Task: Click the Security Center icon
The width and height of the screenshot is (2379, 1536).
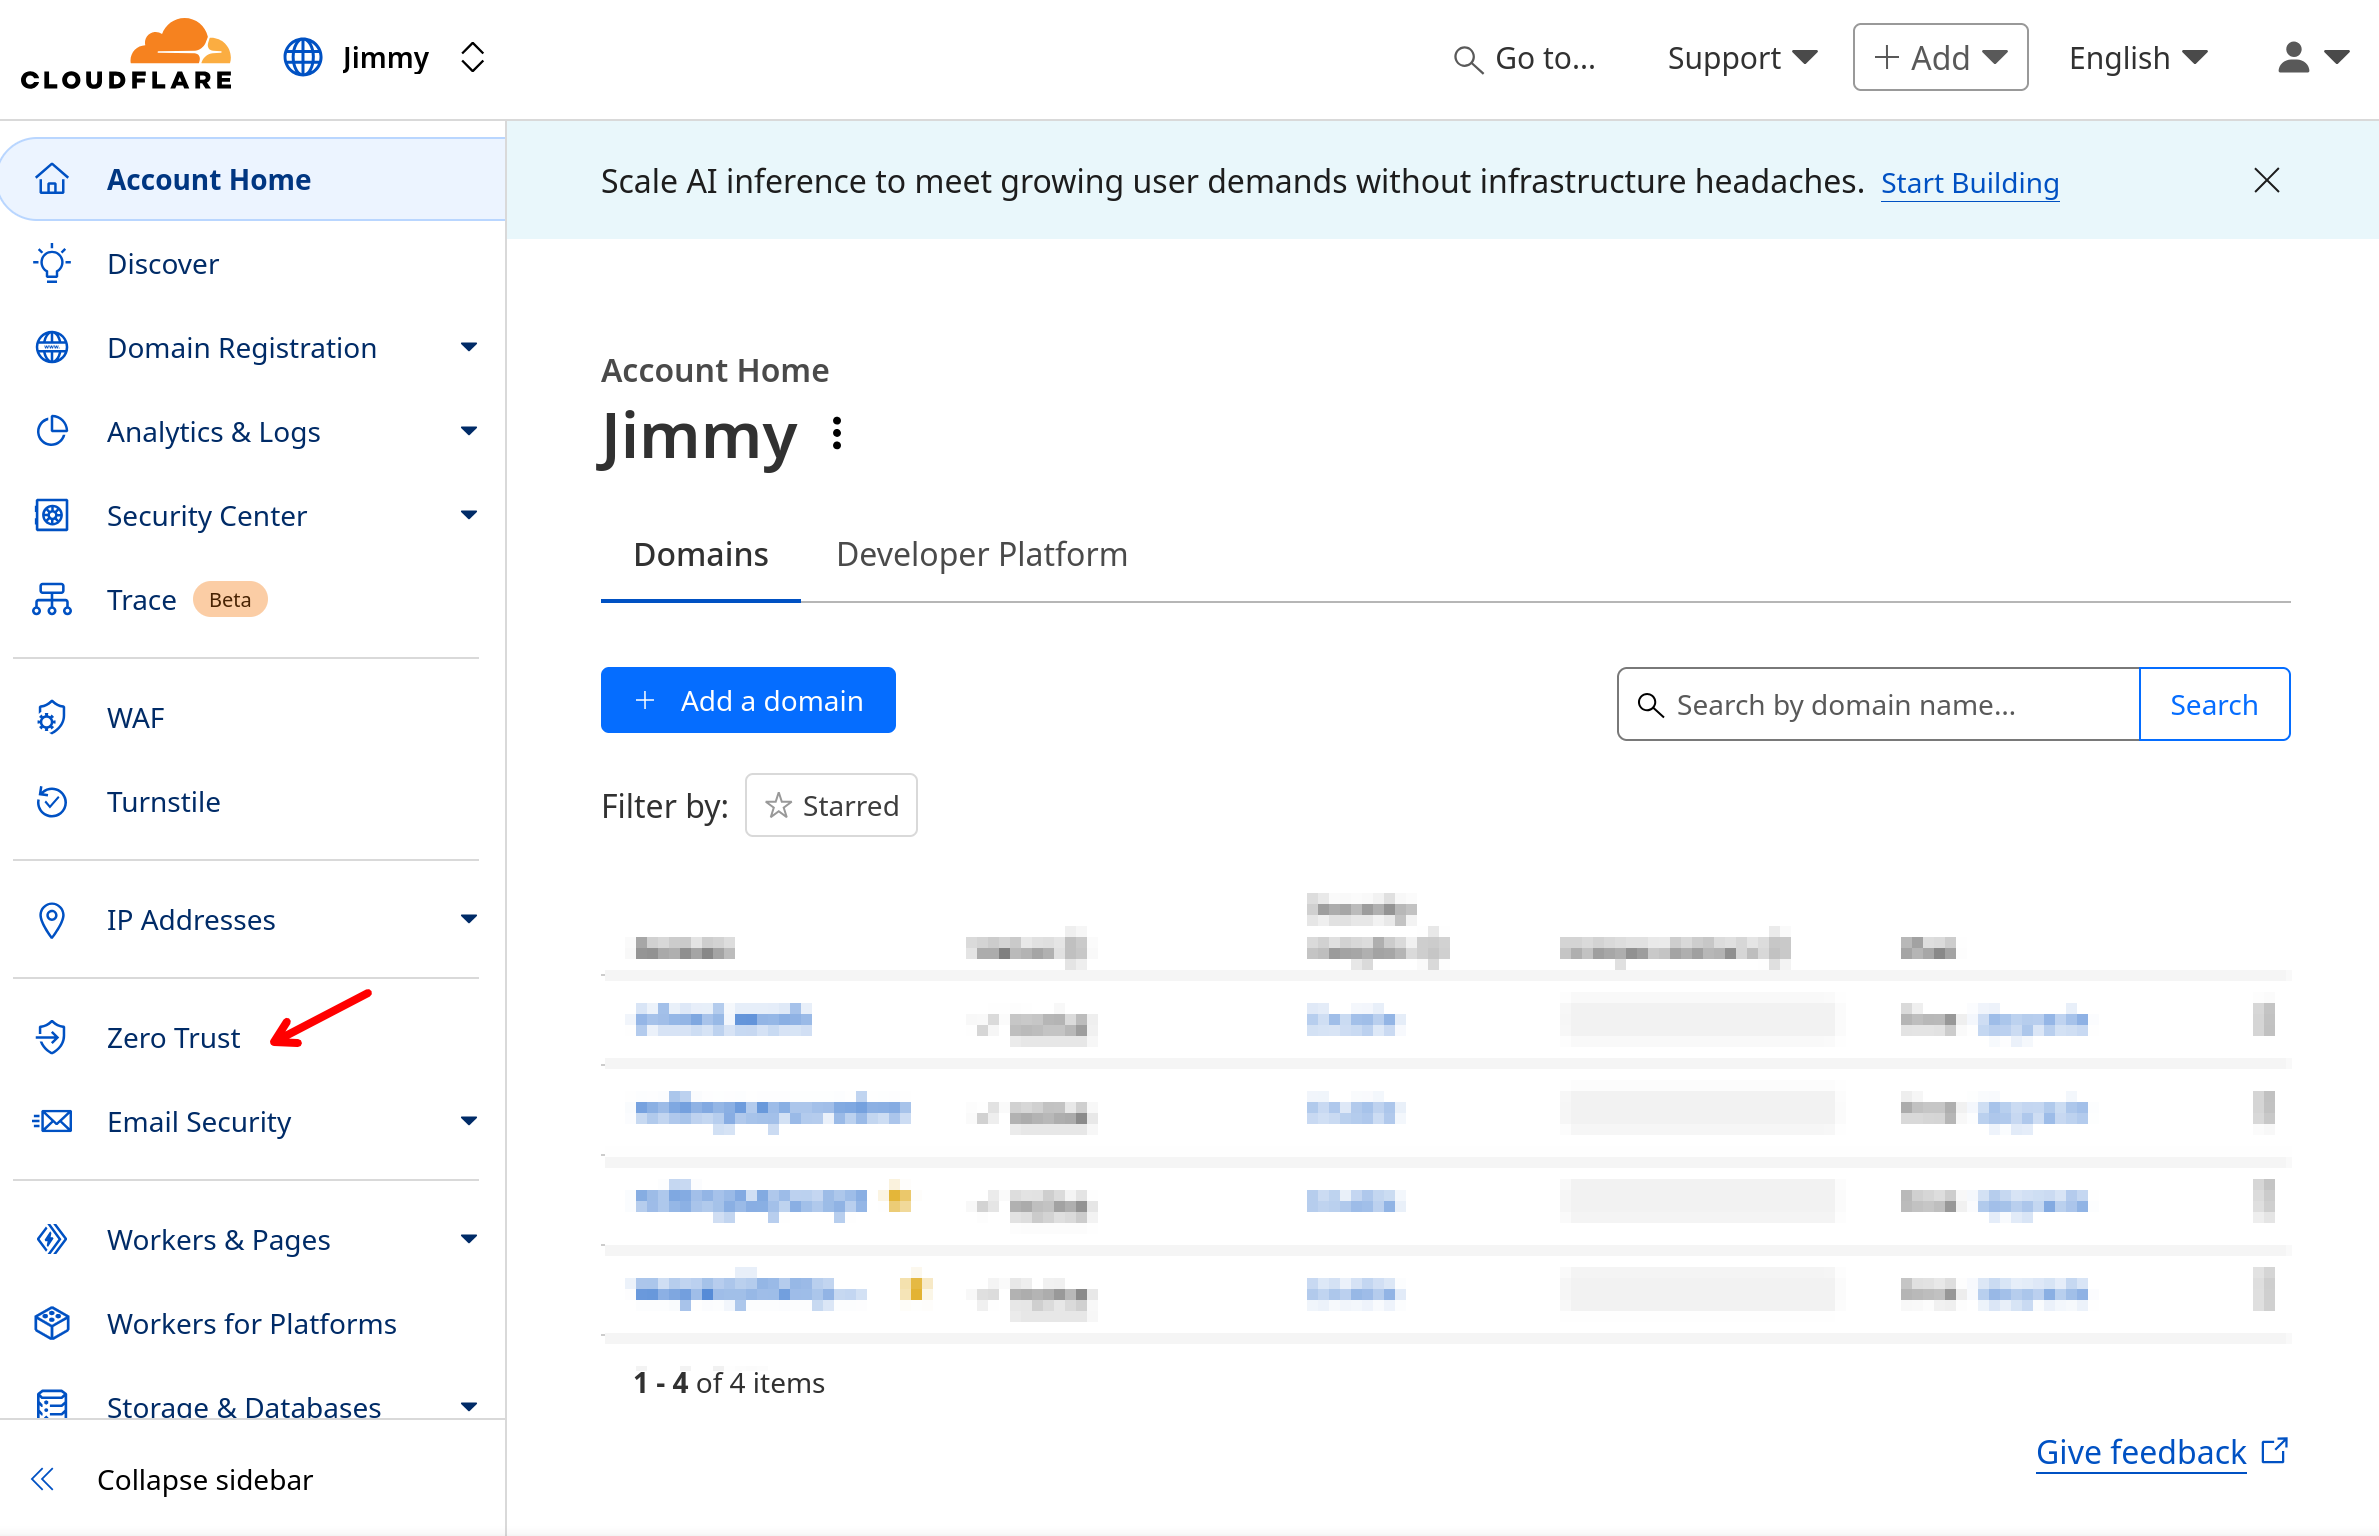Action: (x=52, y=515)
